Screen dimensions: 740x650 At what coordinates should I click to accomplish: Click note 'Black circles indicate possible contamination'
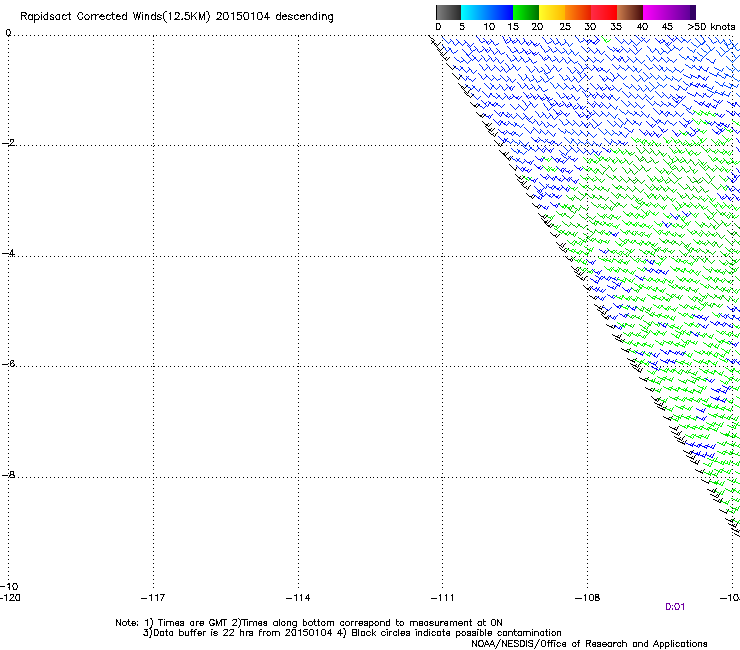coord(456,633)
